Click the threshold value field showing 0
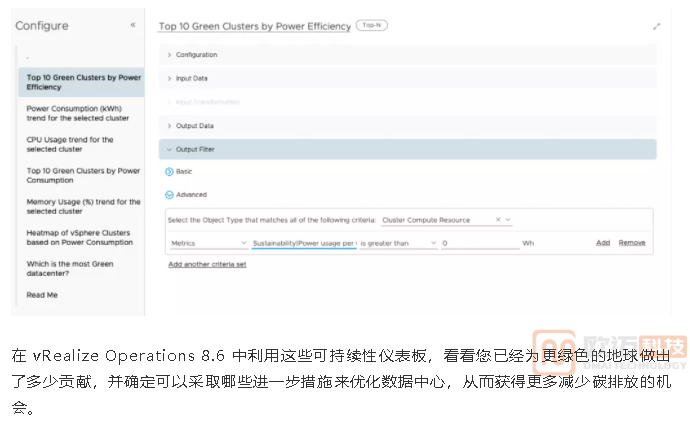The height and width of the screenshot is (432, 690). [x=480, y=243]
